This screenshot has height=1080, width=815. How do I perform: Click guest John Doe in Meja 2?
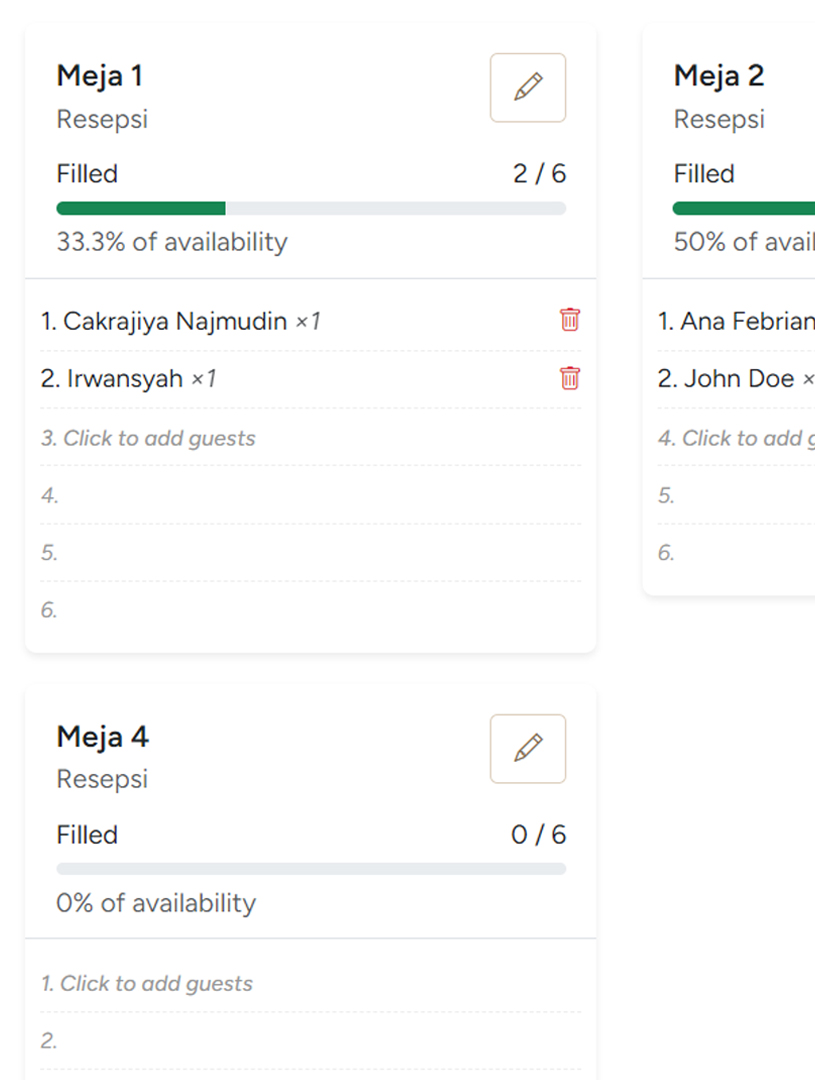739,379
